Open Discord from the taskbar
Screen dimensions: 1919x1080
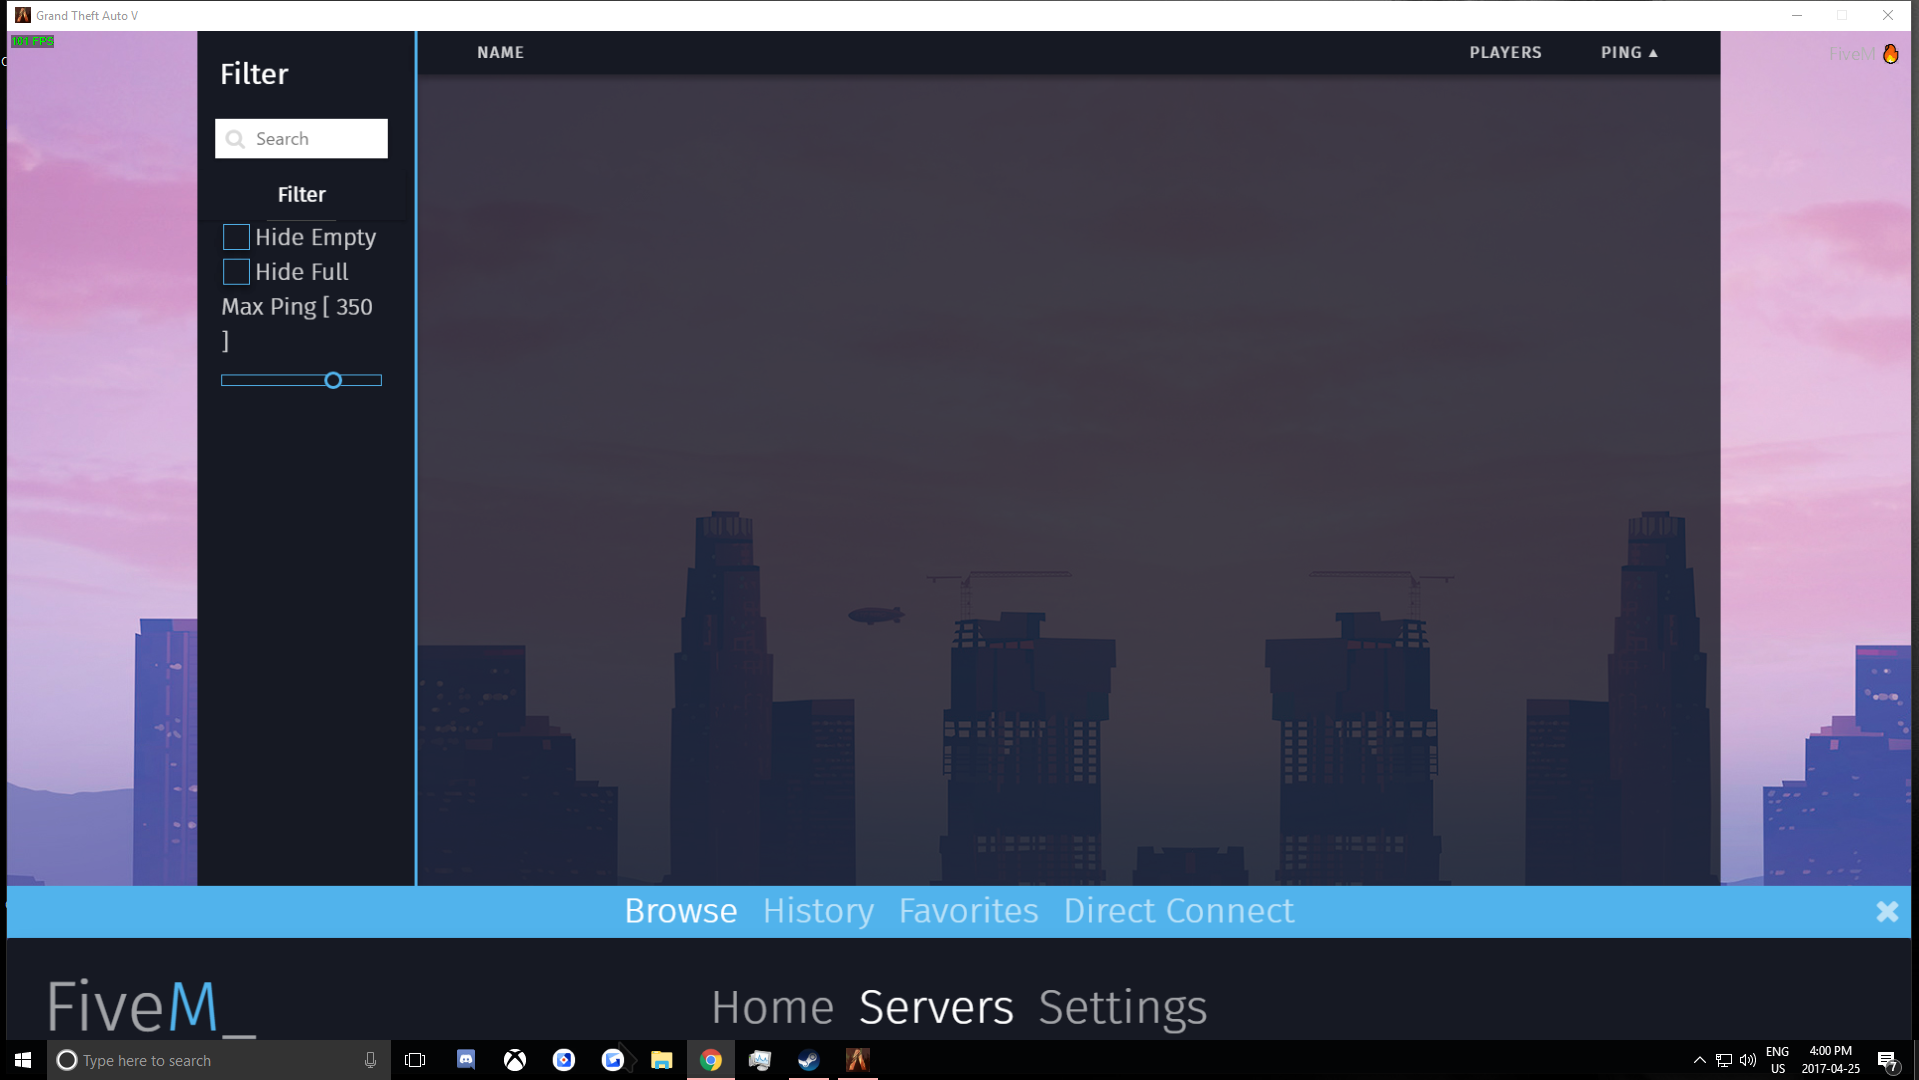click(x=466, y=1060)
